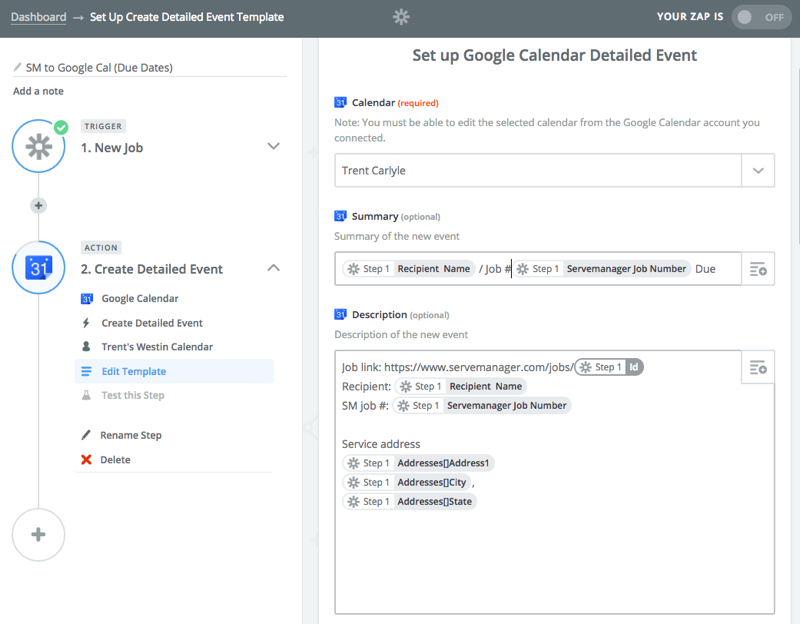Click the plus icon between the two steps
800x624 pixels.
[x=38, y=205]
